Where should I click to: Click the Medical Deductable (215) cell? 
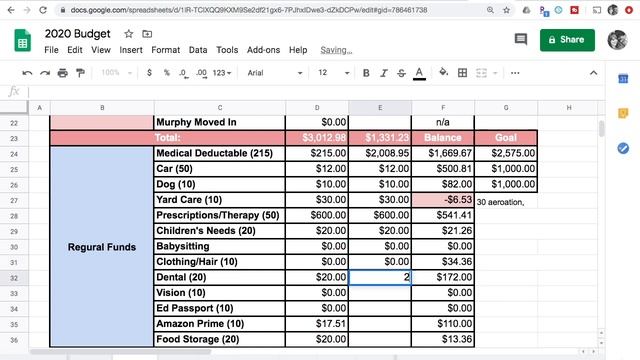tap(220, 153)
